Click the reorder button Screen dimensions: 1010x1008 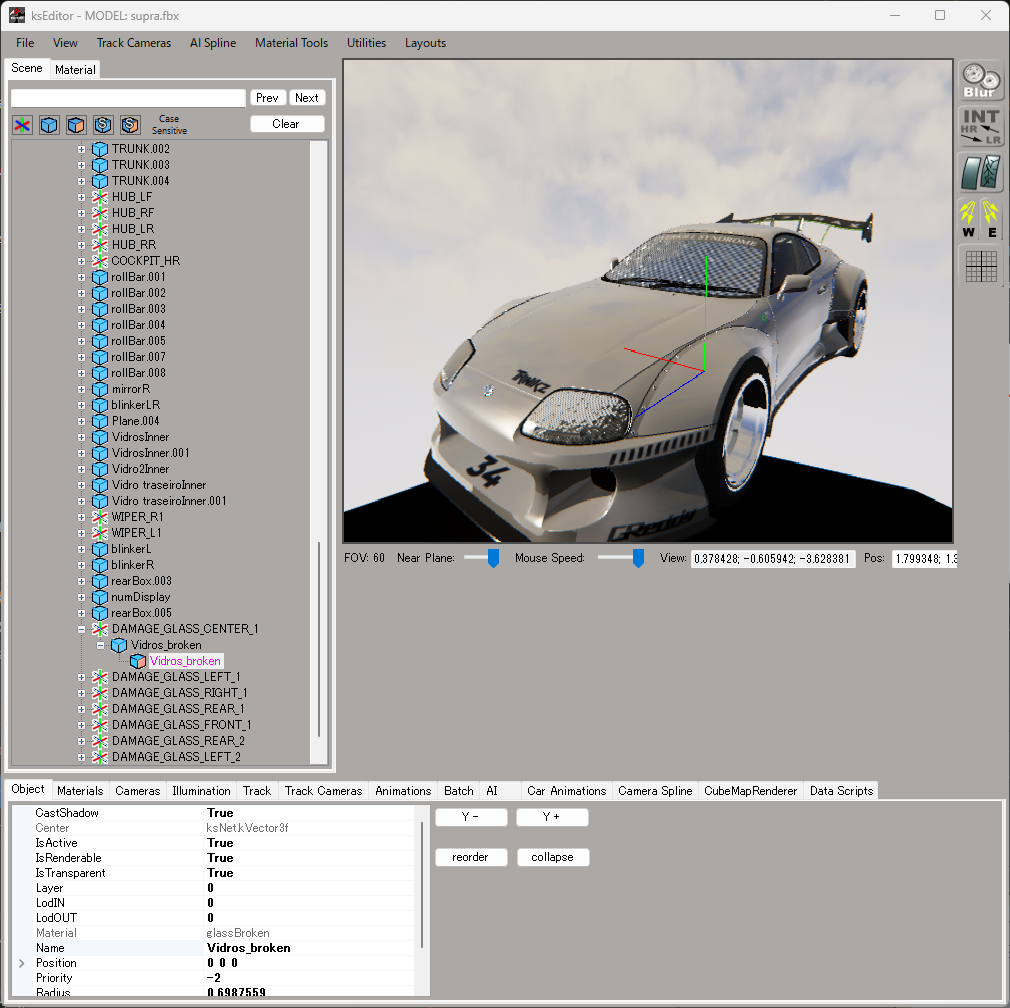click(471, 857)
